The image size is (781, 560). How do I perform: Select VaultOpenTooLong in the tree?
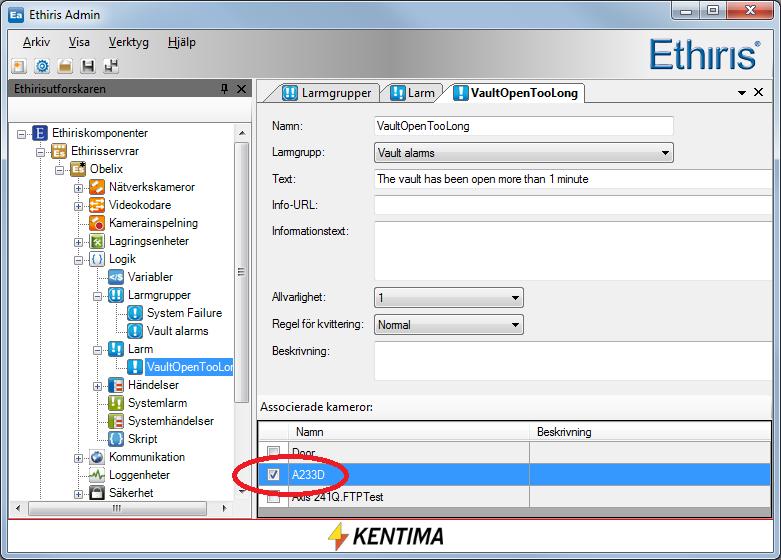189,367
